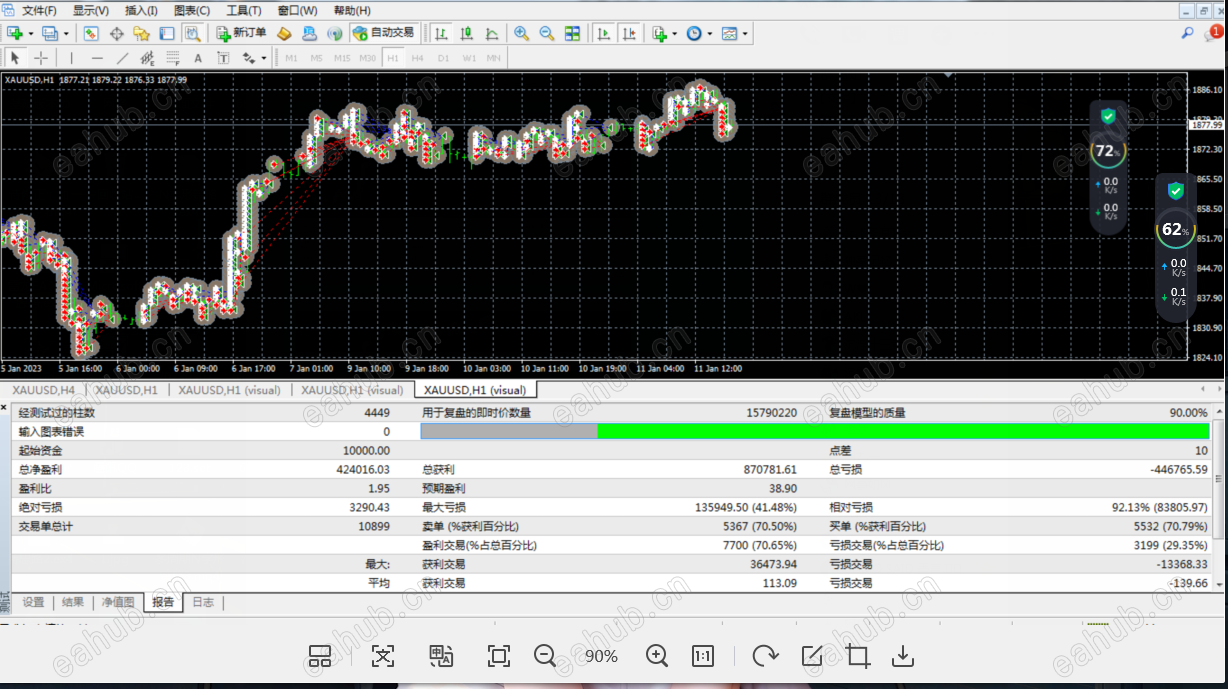Switch timeframe to M15

pos(342,58)
